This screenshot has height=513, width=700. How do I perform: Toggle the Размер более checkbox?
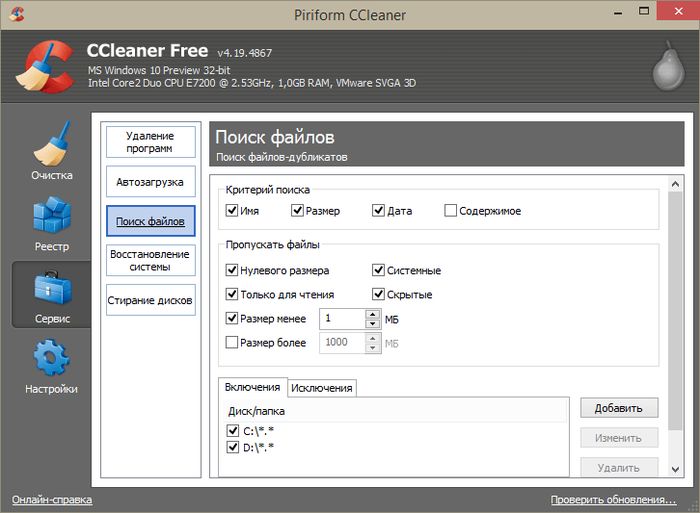[x=233, y=342]
